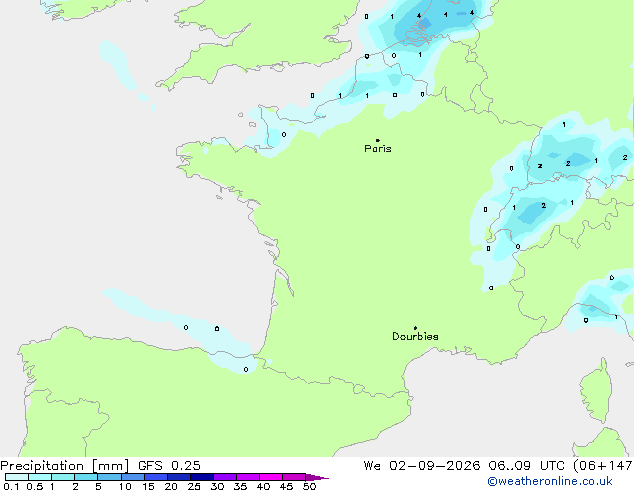
Task: Open the weatheronline.co.uk link
Action: click(550, 481)
